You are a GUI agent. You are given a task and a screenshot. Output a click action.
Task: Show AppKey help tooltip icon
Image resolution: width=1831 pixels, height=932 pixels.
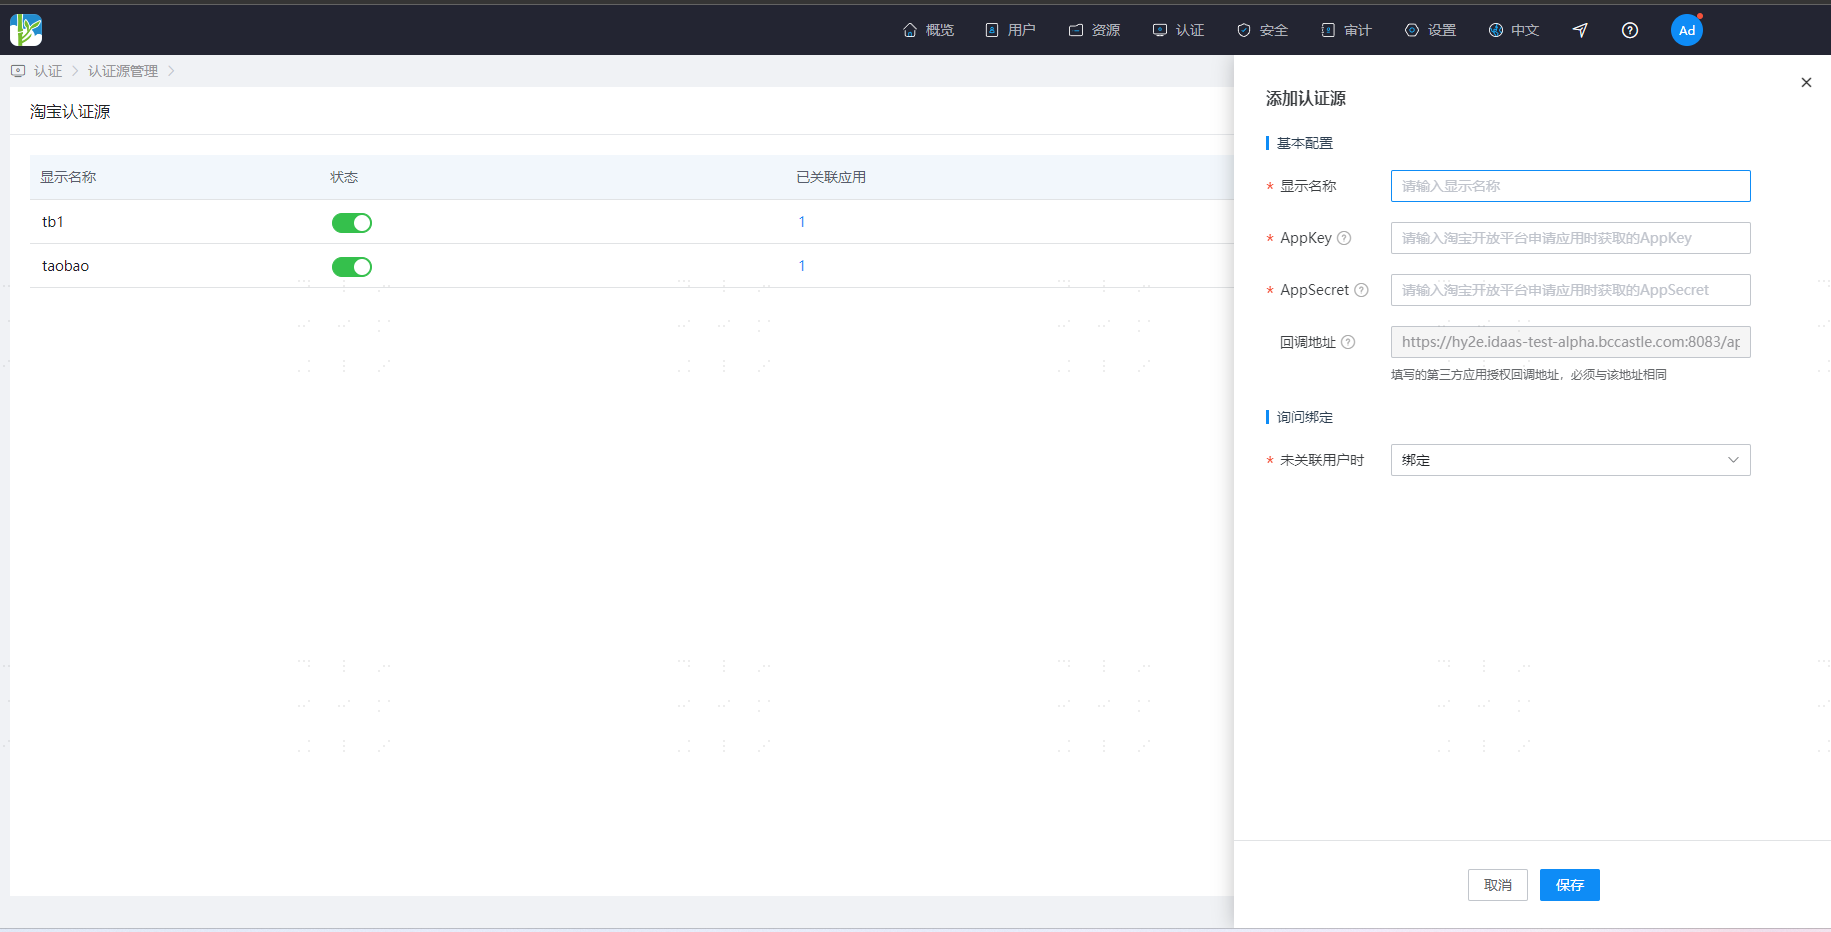click(1344, 238)
